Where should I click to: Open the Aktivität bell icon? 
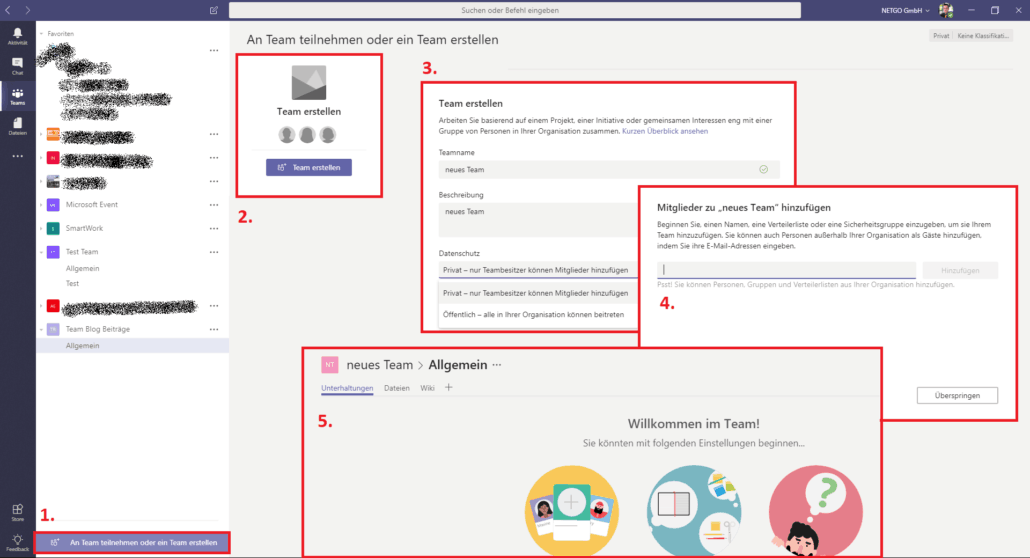18,35
